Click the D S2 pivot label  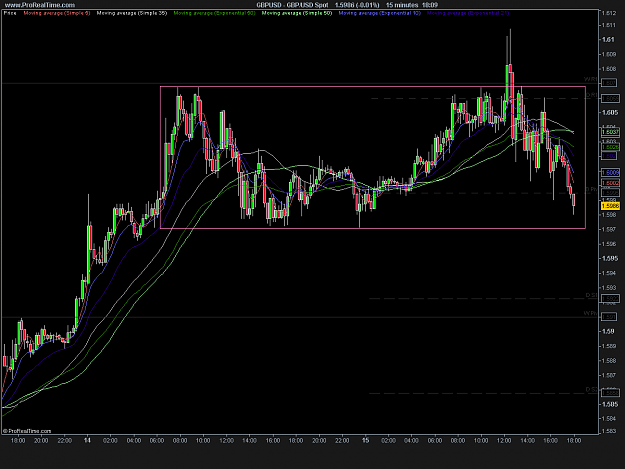point(592,389)
